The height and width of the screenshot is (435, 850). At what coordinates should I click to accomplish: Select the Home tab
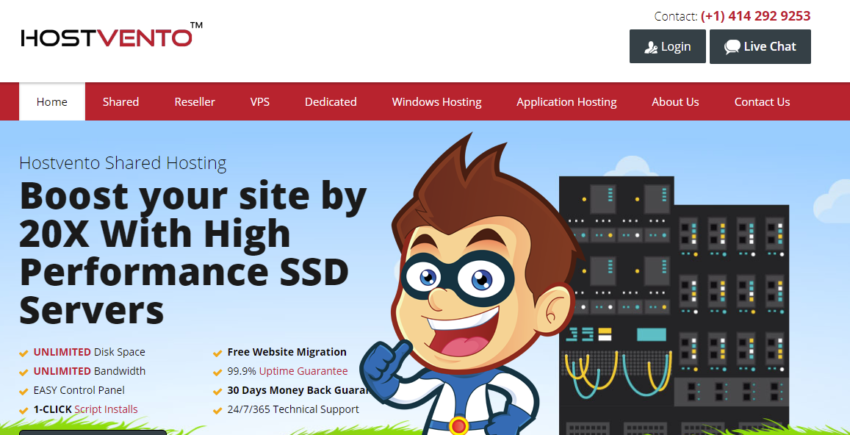(52, 101)
